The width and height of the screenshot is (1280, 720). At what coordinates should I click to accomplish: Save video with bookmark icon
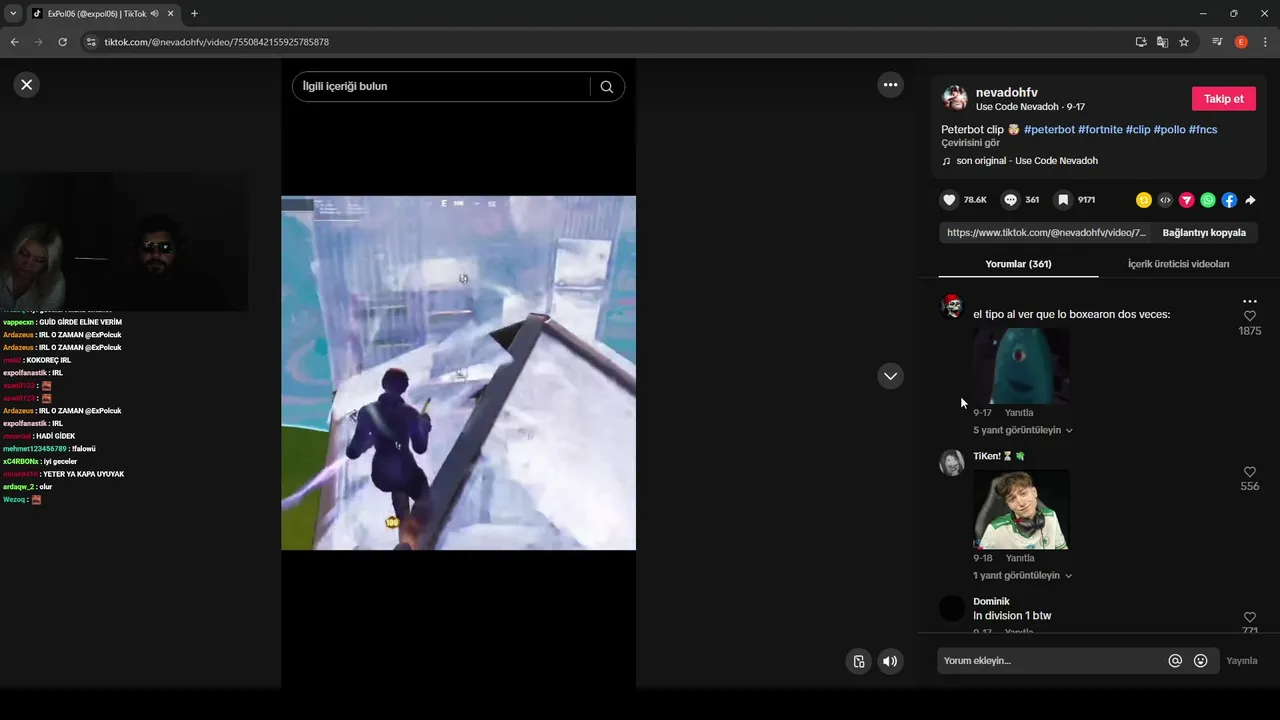[1063, 200]
